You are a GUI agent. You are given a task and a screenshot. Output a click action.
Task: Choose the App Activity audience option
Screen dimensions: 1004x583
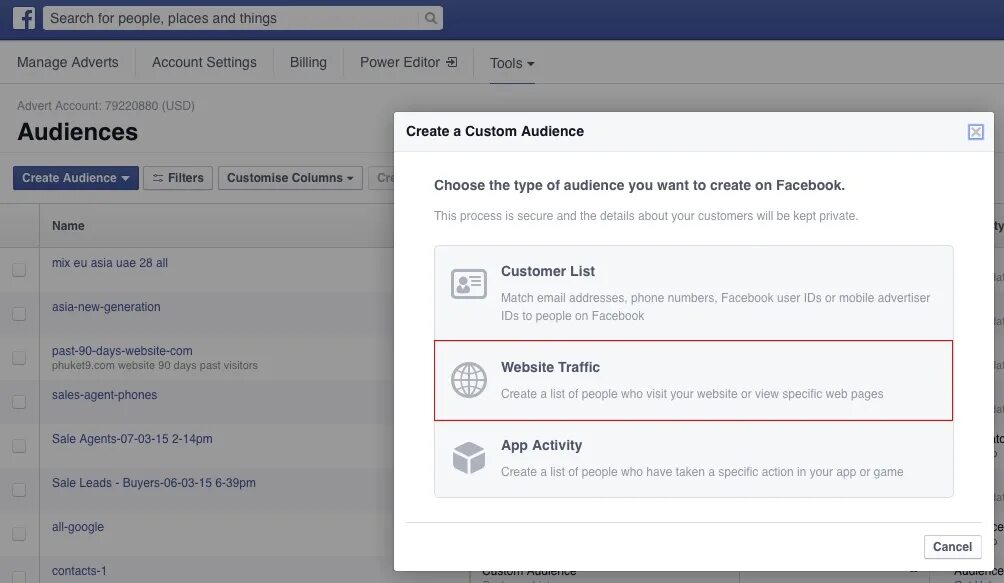(x=693, y=459)
